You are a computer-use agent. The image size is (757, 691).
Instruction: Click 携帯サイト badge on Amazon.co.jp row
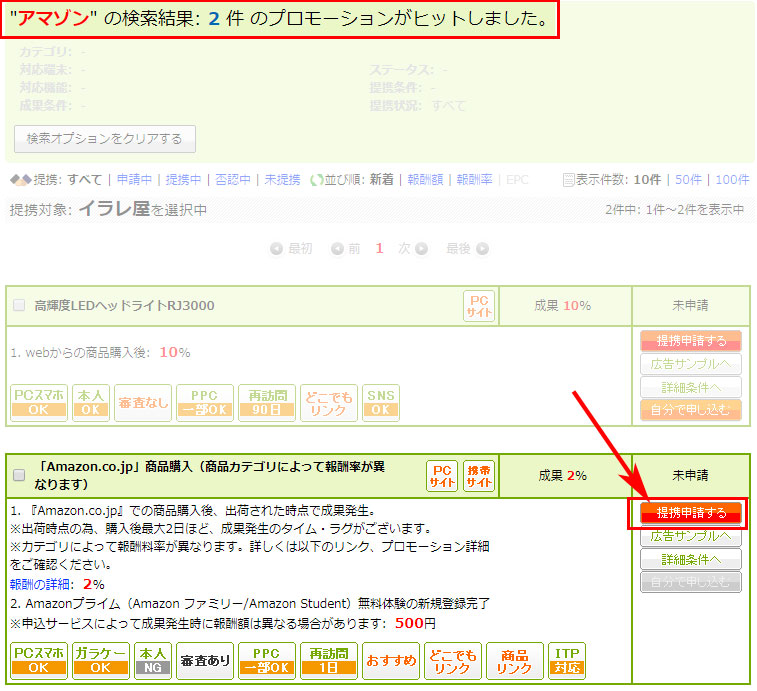[x=479, y=476]
